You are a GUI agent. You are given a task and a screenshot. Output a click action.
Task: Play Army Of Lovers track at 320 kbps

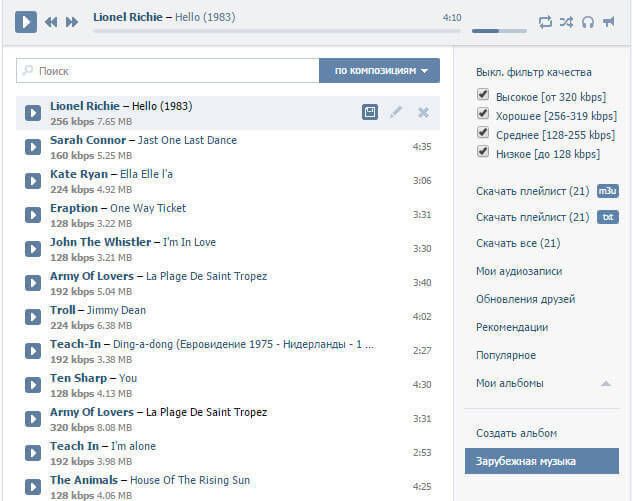pyautogui.click(x=33, y=419)
